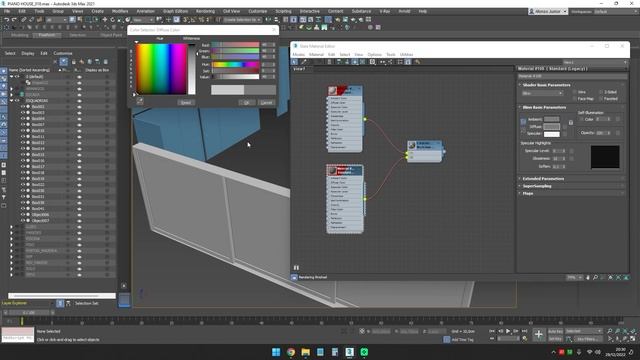
Task: Click the 3ds Max taskbar icon
Action: (x=349, y=352)
